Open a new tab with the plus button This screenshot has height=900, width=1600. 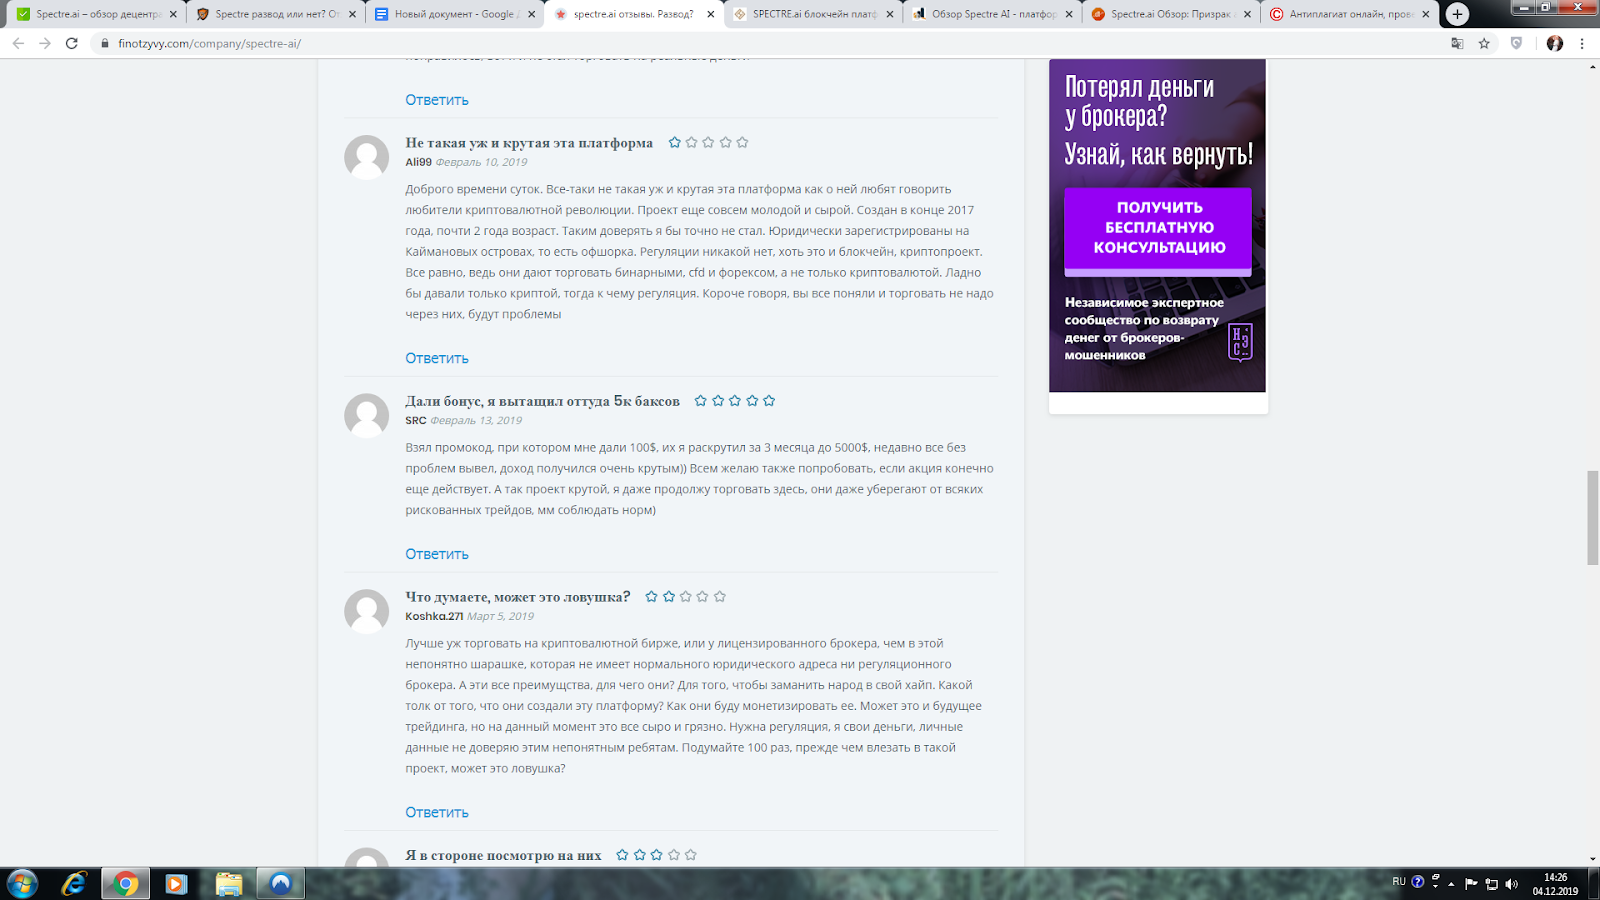pyautogui.click(x=1457, y=14)
